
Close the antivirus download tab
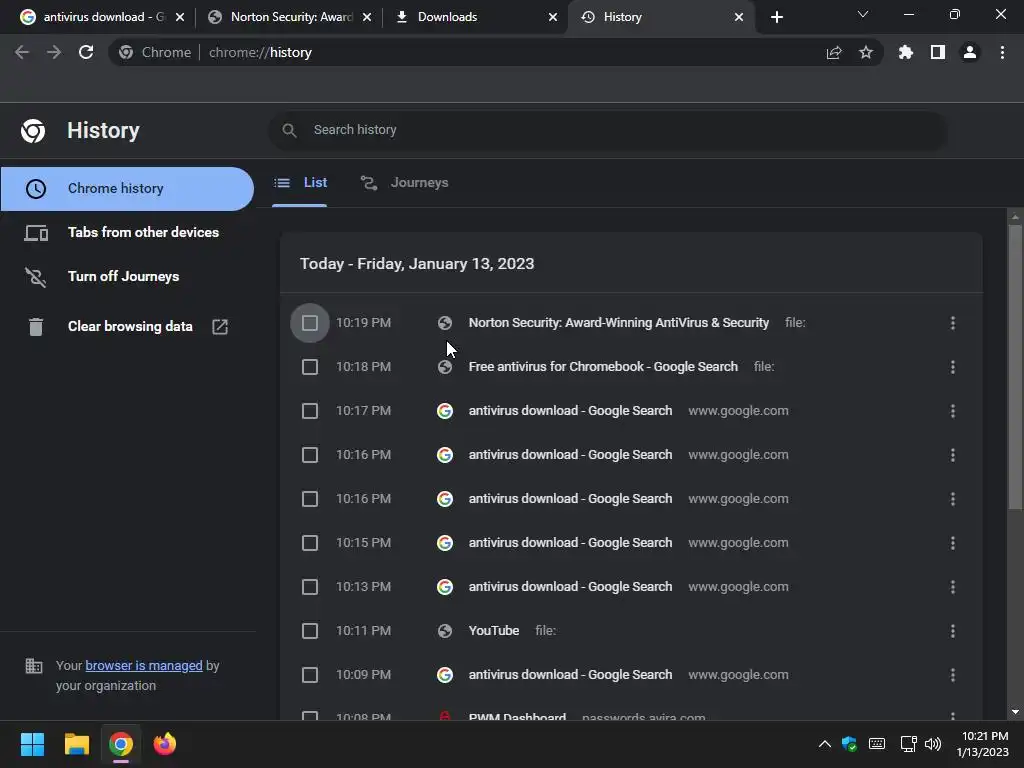click(180, 17)
